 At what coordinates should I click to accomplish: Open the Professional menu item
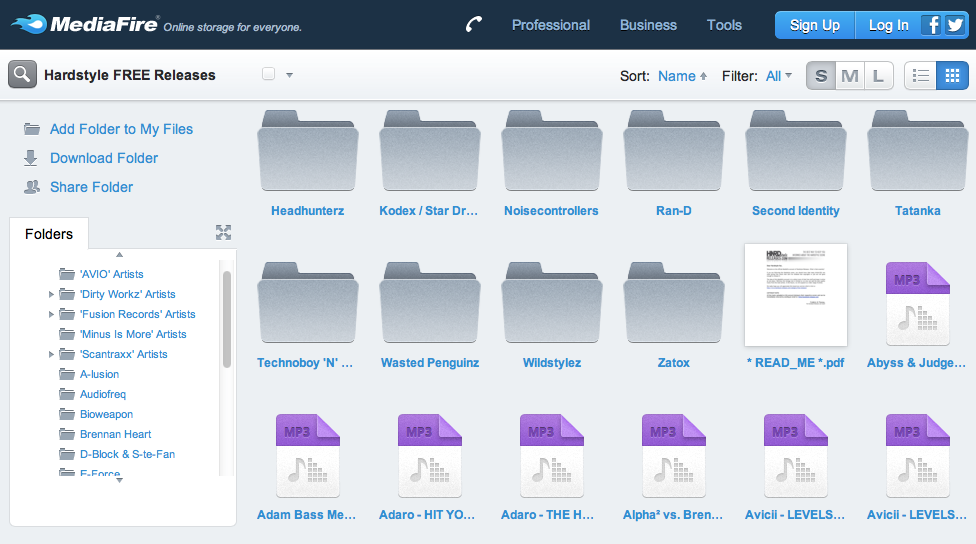(551, 25)
